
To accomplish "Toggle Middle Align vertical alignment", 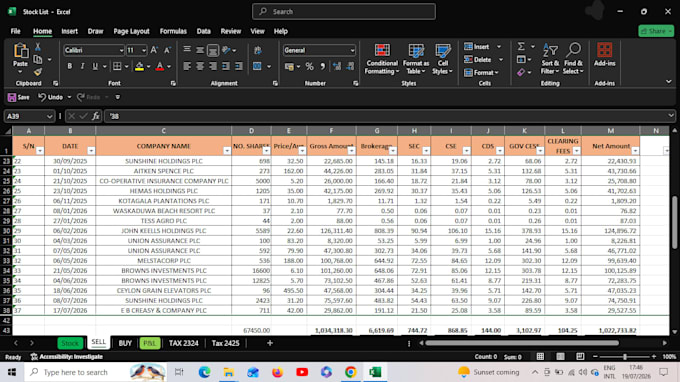I will pyautogui.click(x=200, y=50).
